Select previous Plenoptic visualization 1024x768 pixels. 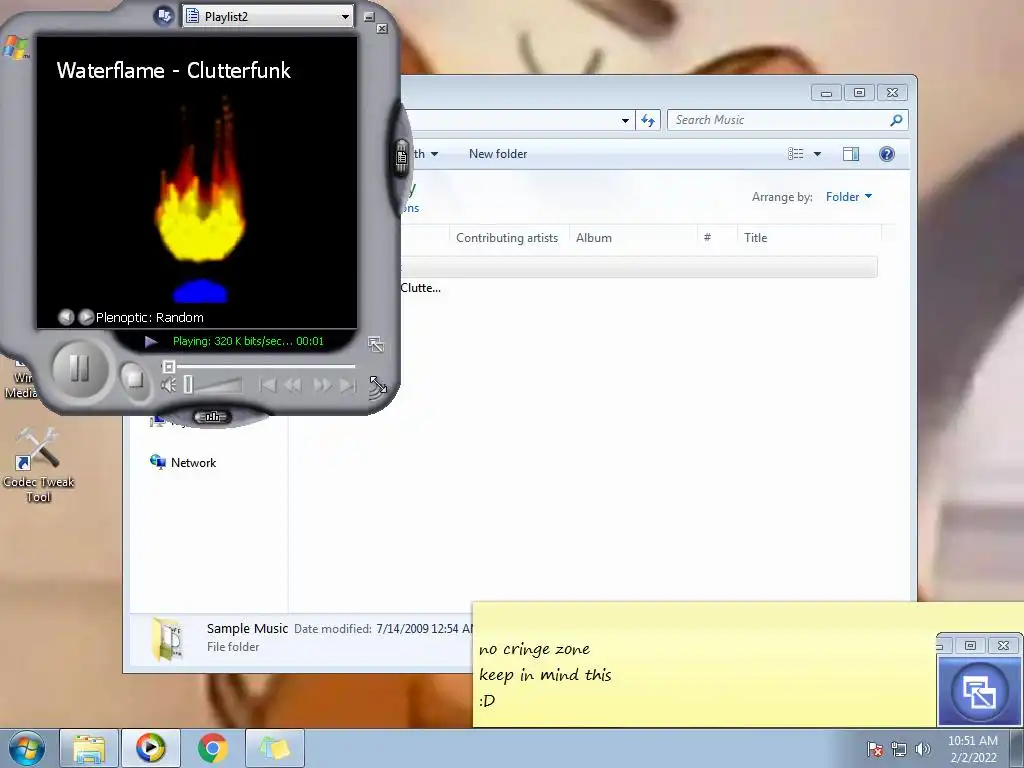[x=66, y=317]
